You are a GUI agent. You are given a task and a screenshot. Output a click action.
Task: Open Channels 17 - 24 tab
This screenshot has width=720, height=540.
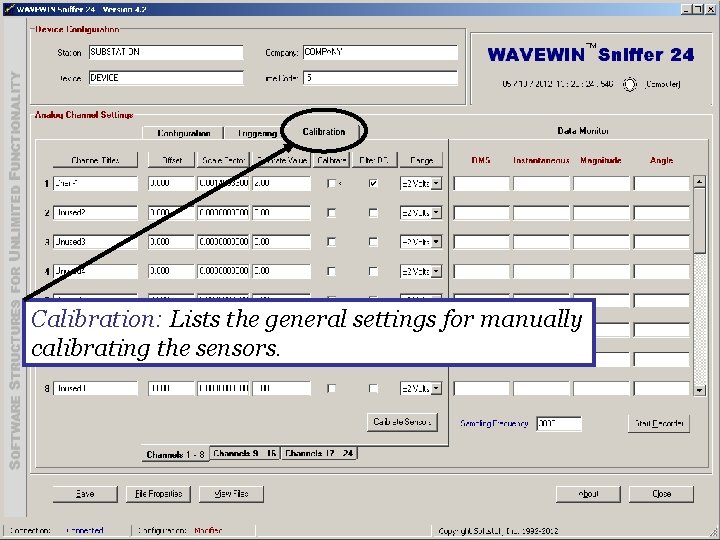click(x=319, y=453)
